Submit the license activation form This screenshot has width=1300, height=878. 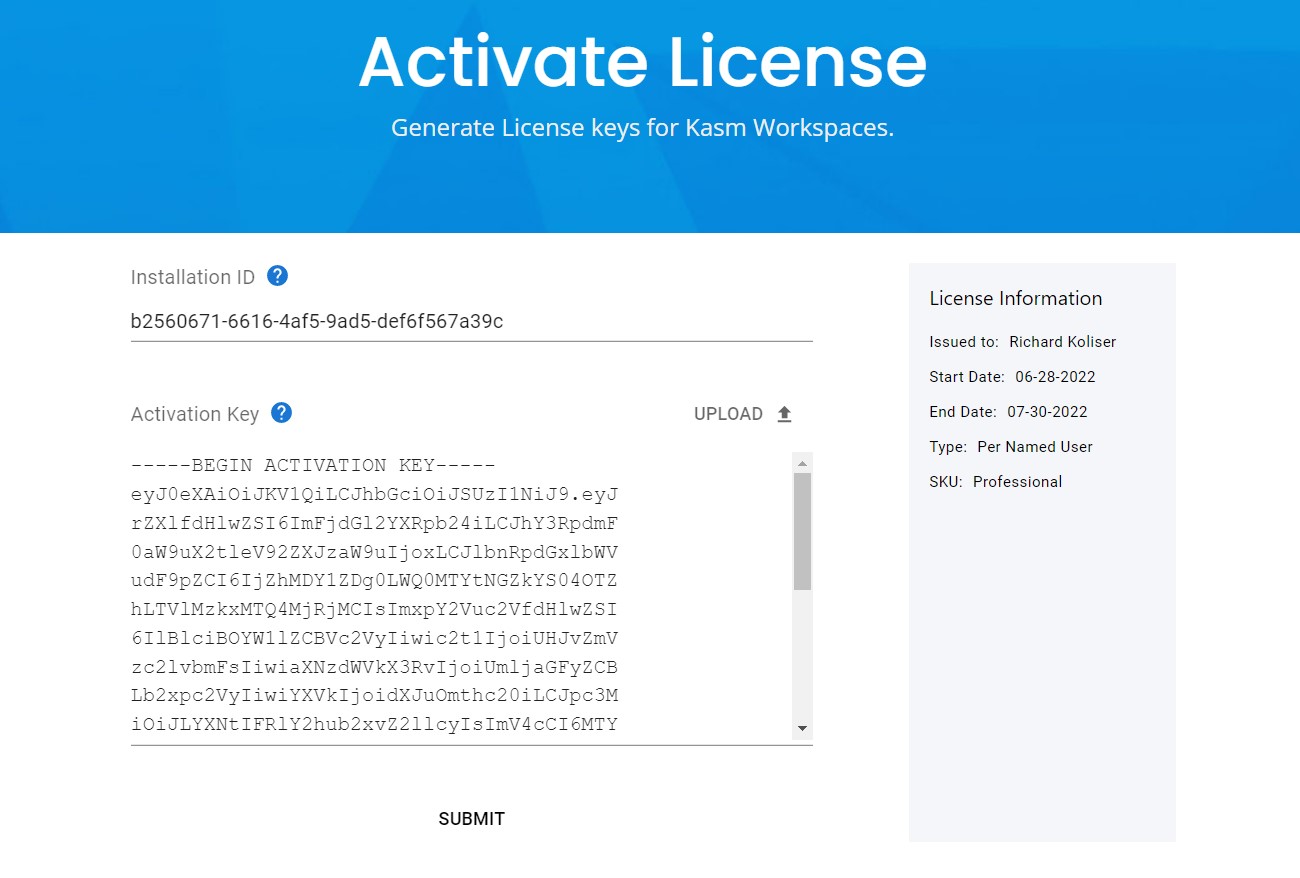(471, 819)
